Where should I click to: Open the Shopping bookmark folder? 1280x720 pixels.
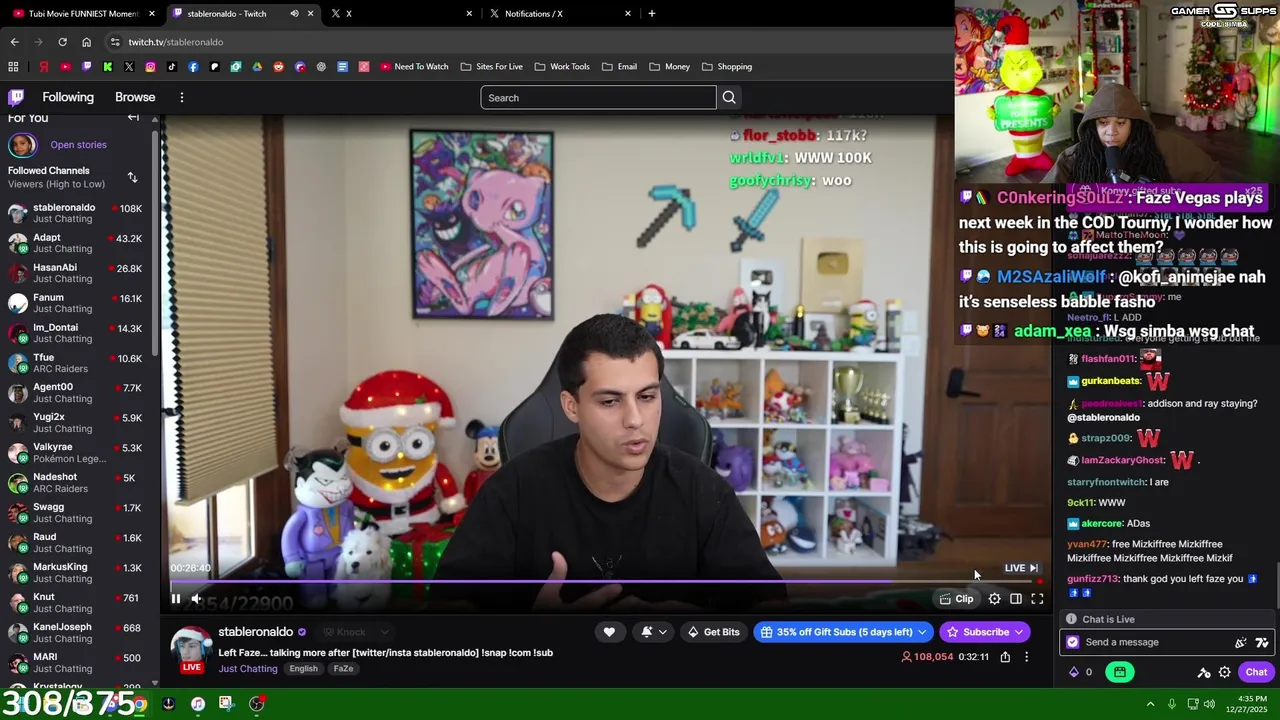[x=727, y=66]
